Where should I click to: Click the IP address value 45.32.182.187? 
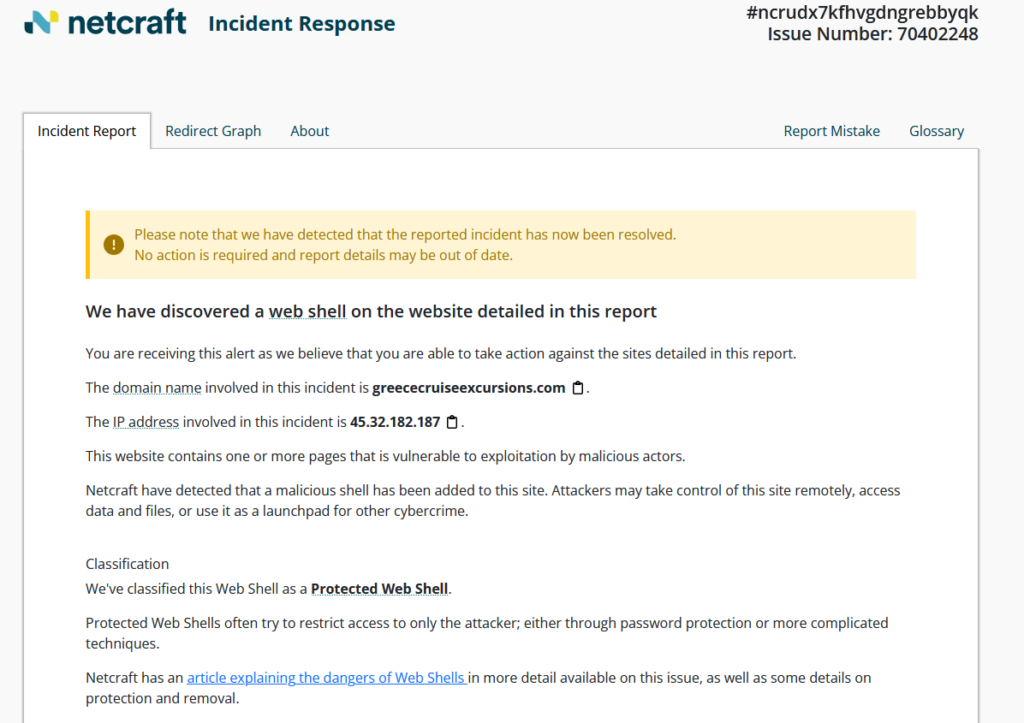(395, 422)
